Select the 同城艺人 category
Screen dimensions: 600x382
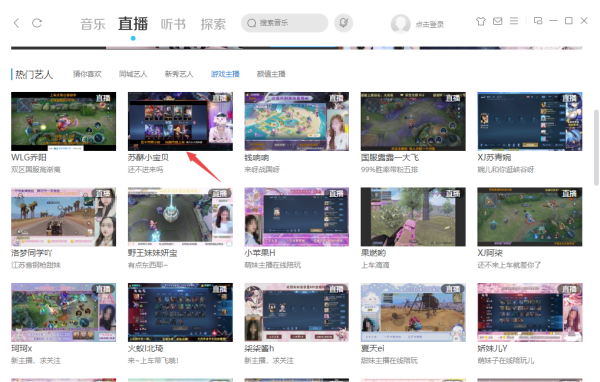[x=133, y=74]
